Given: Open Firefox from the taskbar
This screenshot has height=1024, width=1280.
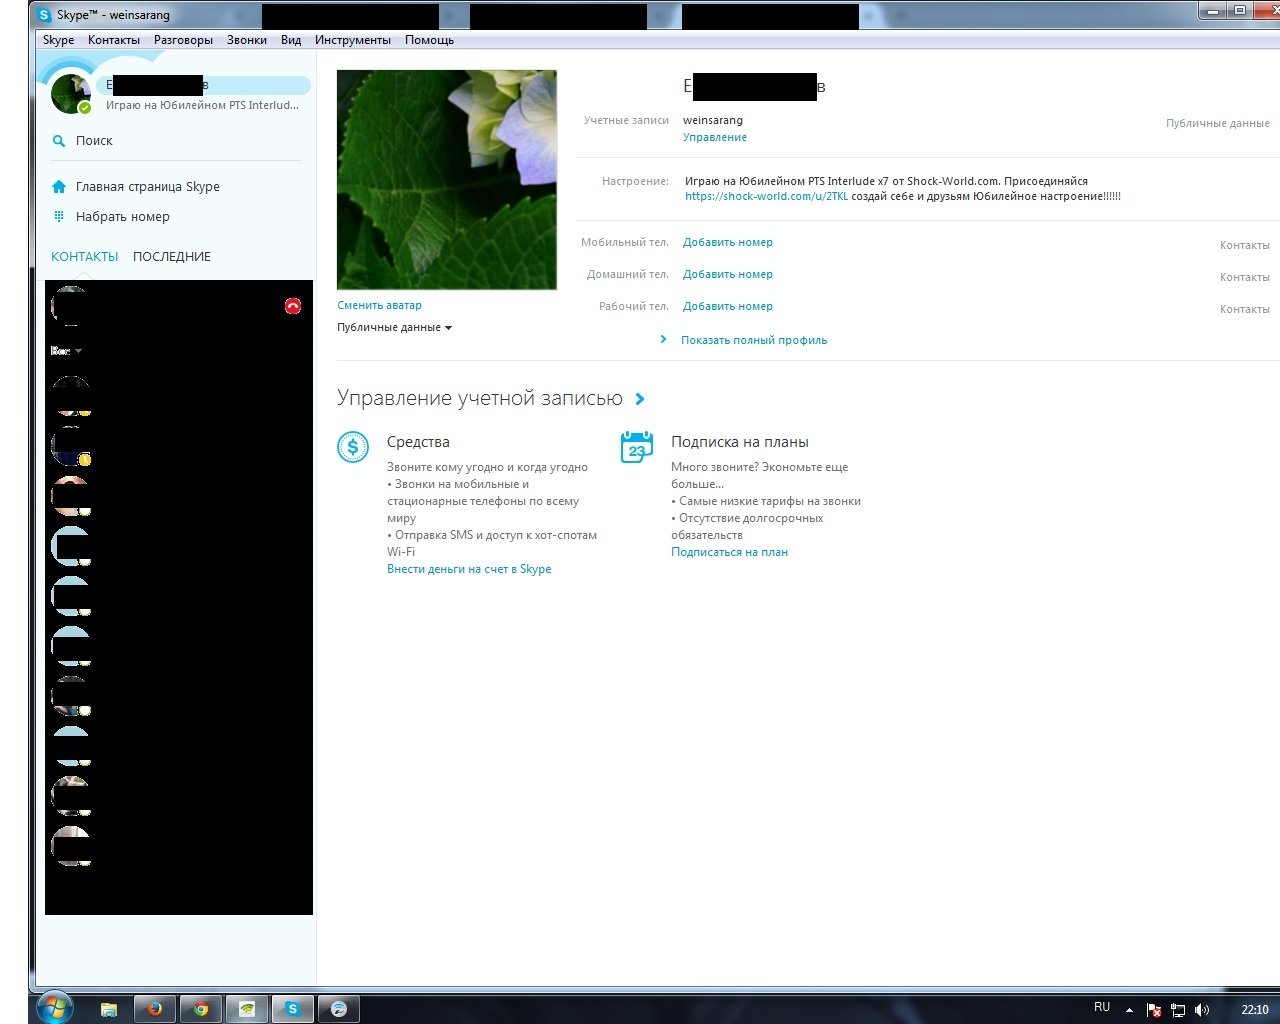Looking at the screenshot, I should click(155, 1009).
